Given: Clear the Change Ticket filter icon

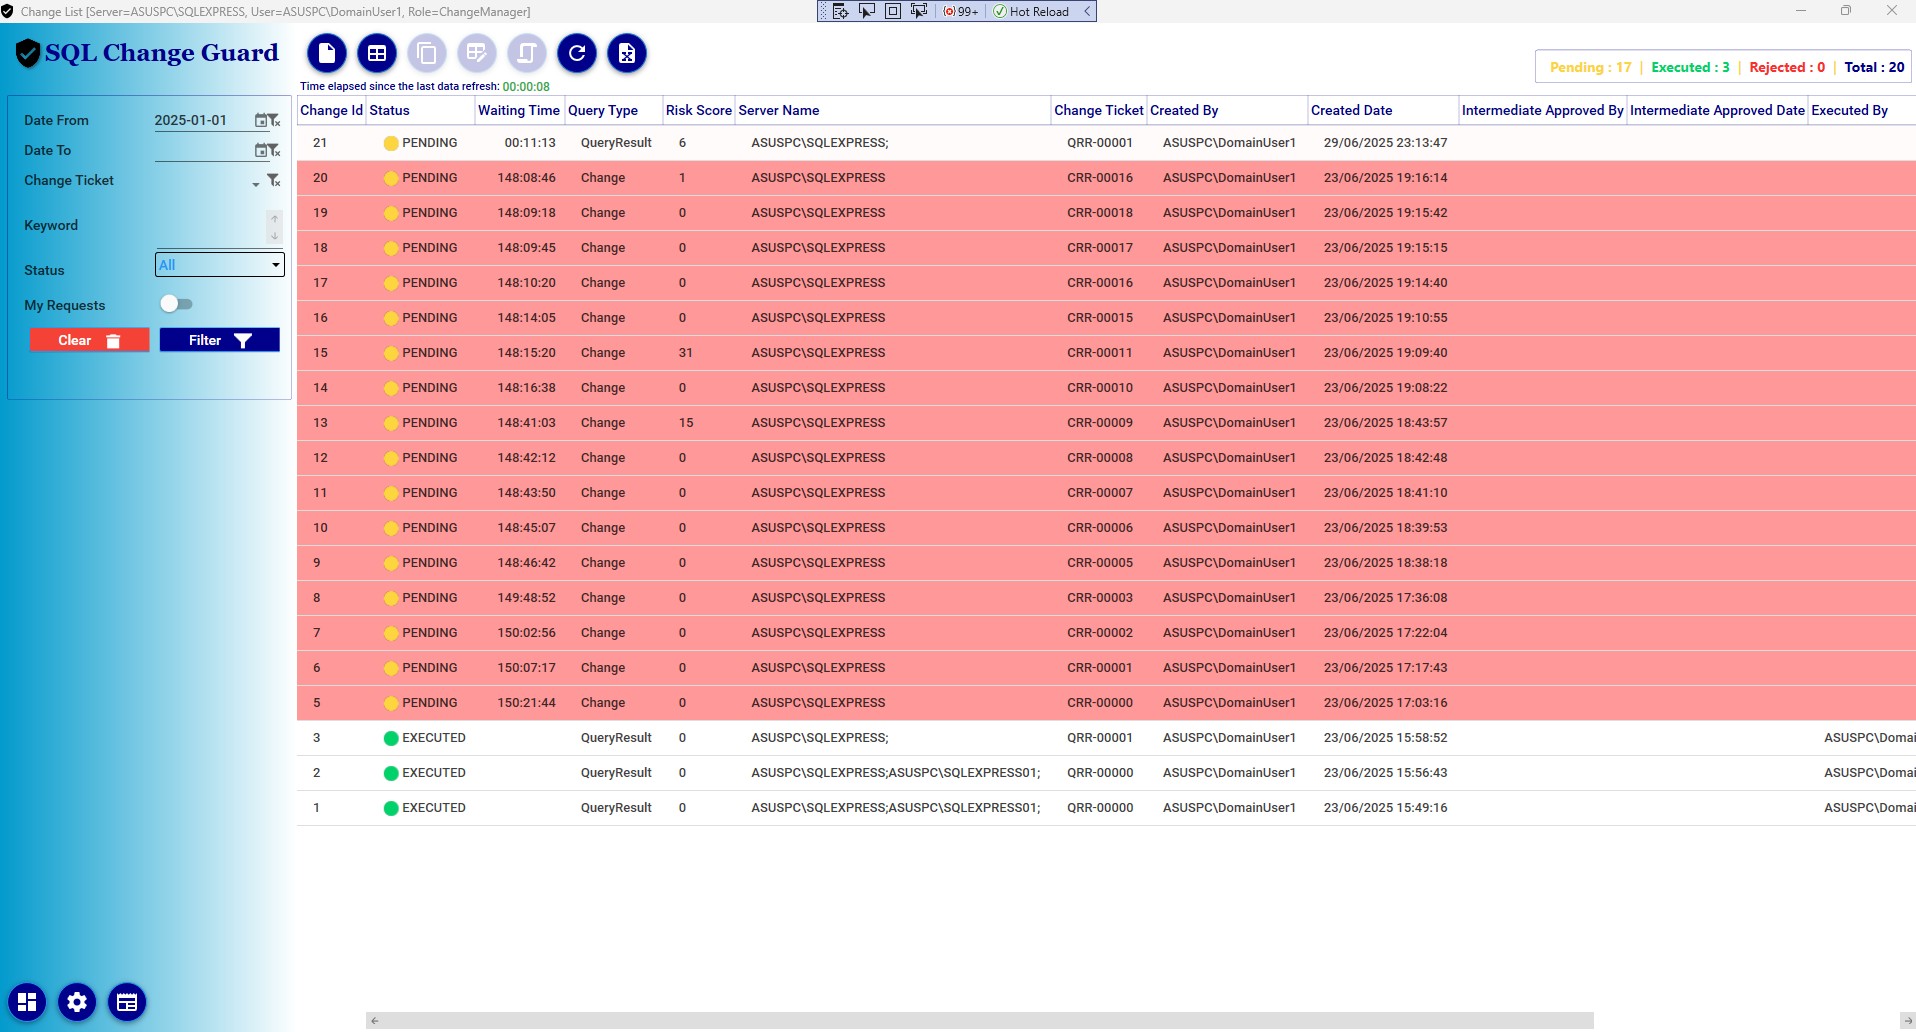Looking at the screenshot, I should tap(273, 180).
